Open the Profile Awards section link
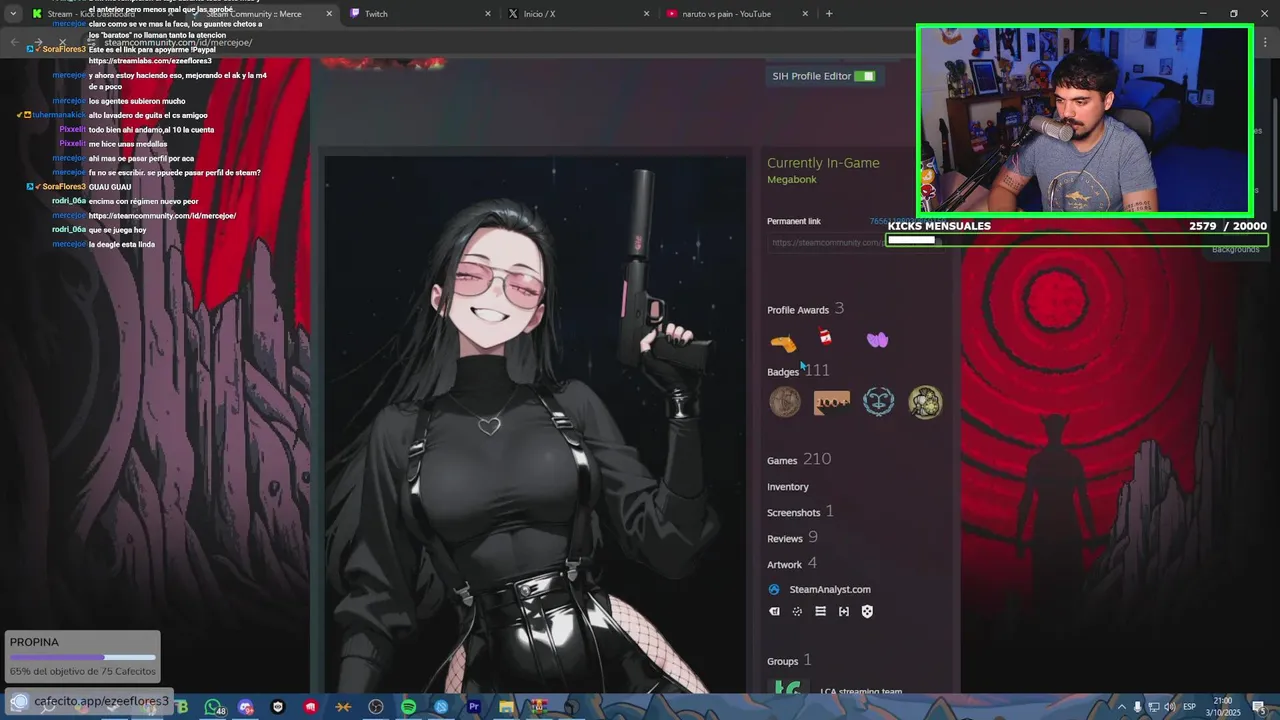Image resolution: width=1280 pixels, height=720 pixels. tap(805, 309)
